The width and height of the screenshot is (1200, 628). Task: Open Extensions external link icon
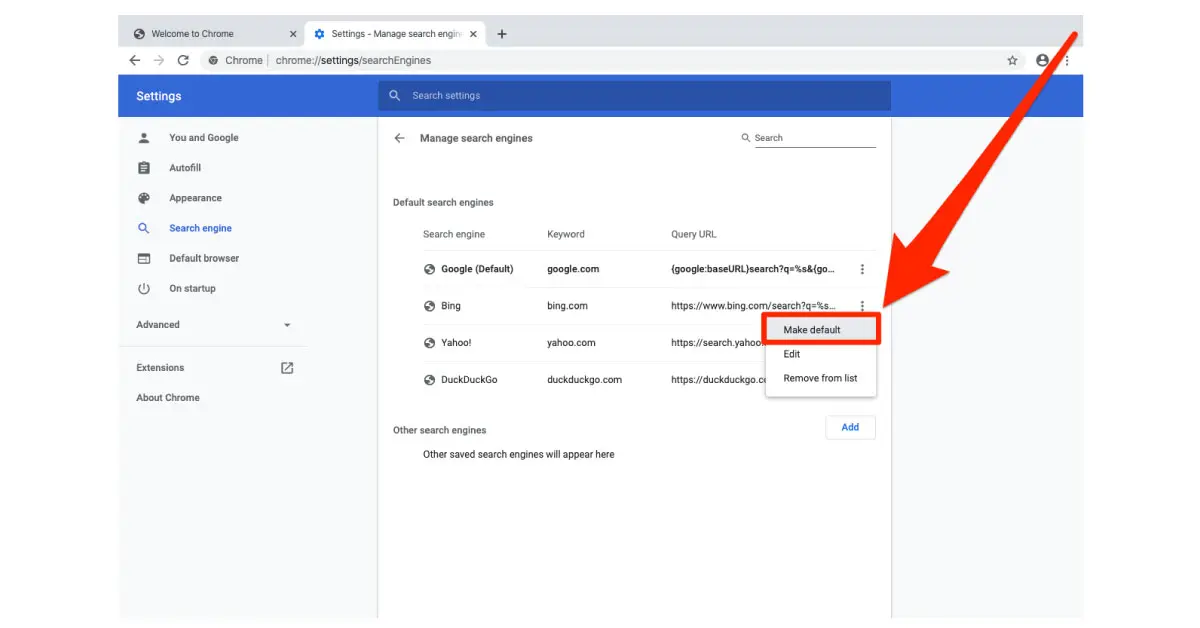[287, 368]
